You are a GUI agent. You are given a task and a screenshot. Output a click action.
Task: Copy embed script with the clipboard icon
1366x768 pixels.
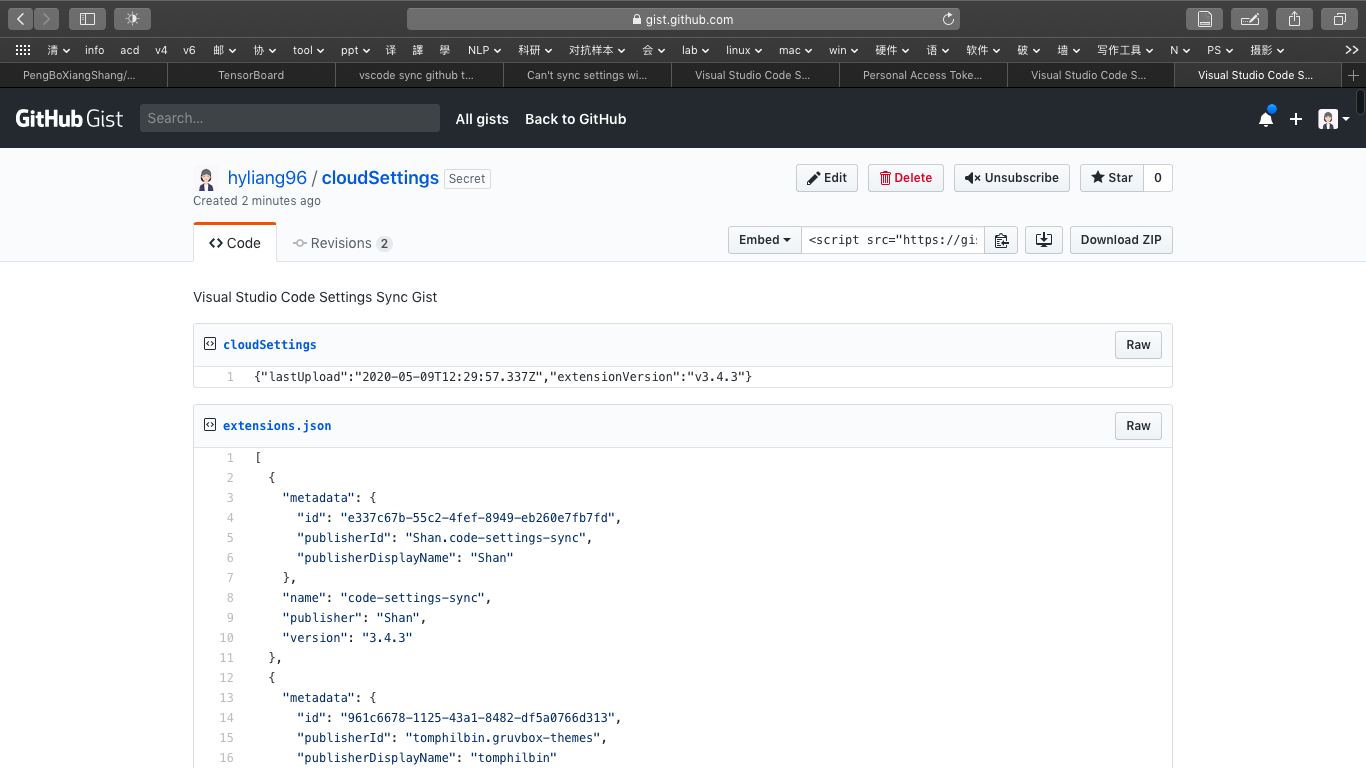[1000, 240]
